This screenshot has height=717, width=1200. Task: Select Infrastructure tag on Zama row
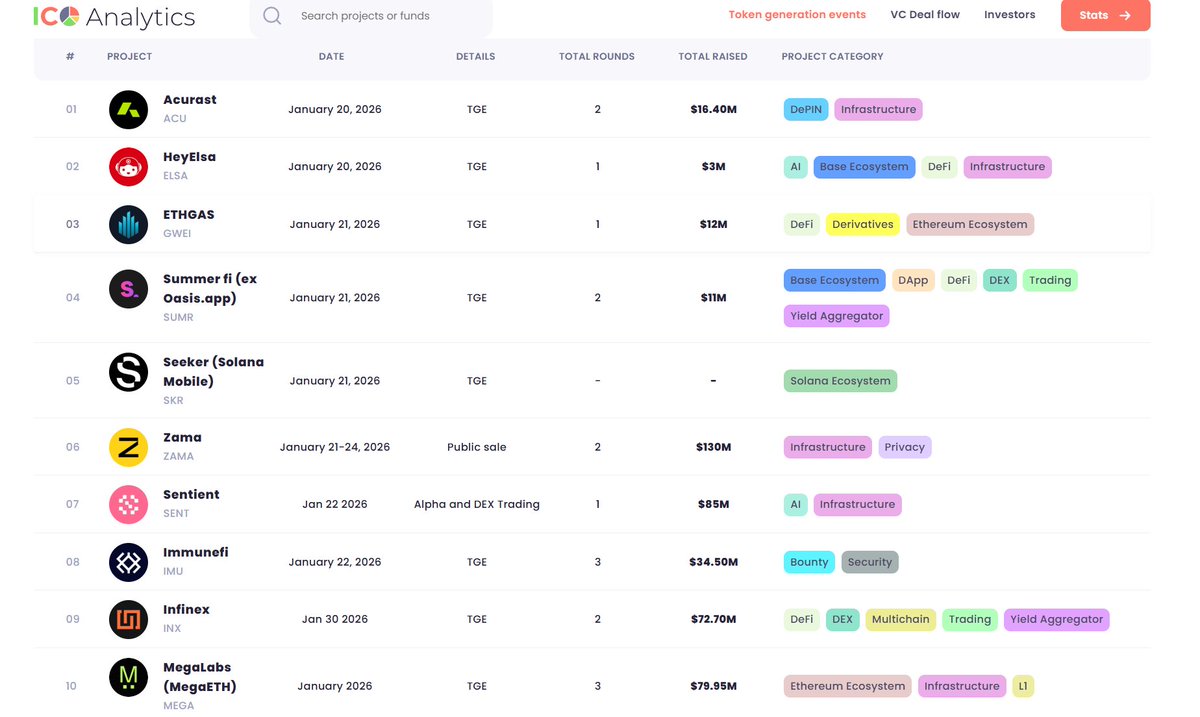[828, 447]
